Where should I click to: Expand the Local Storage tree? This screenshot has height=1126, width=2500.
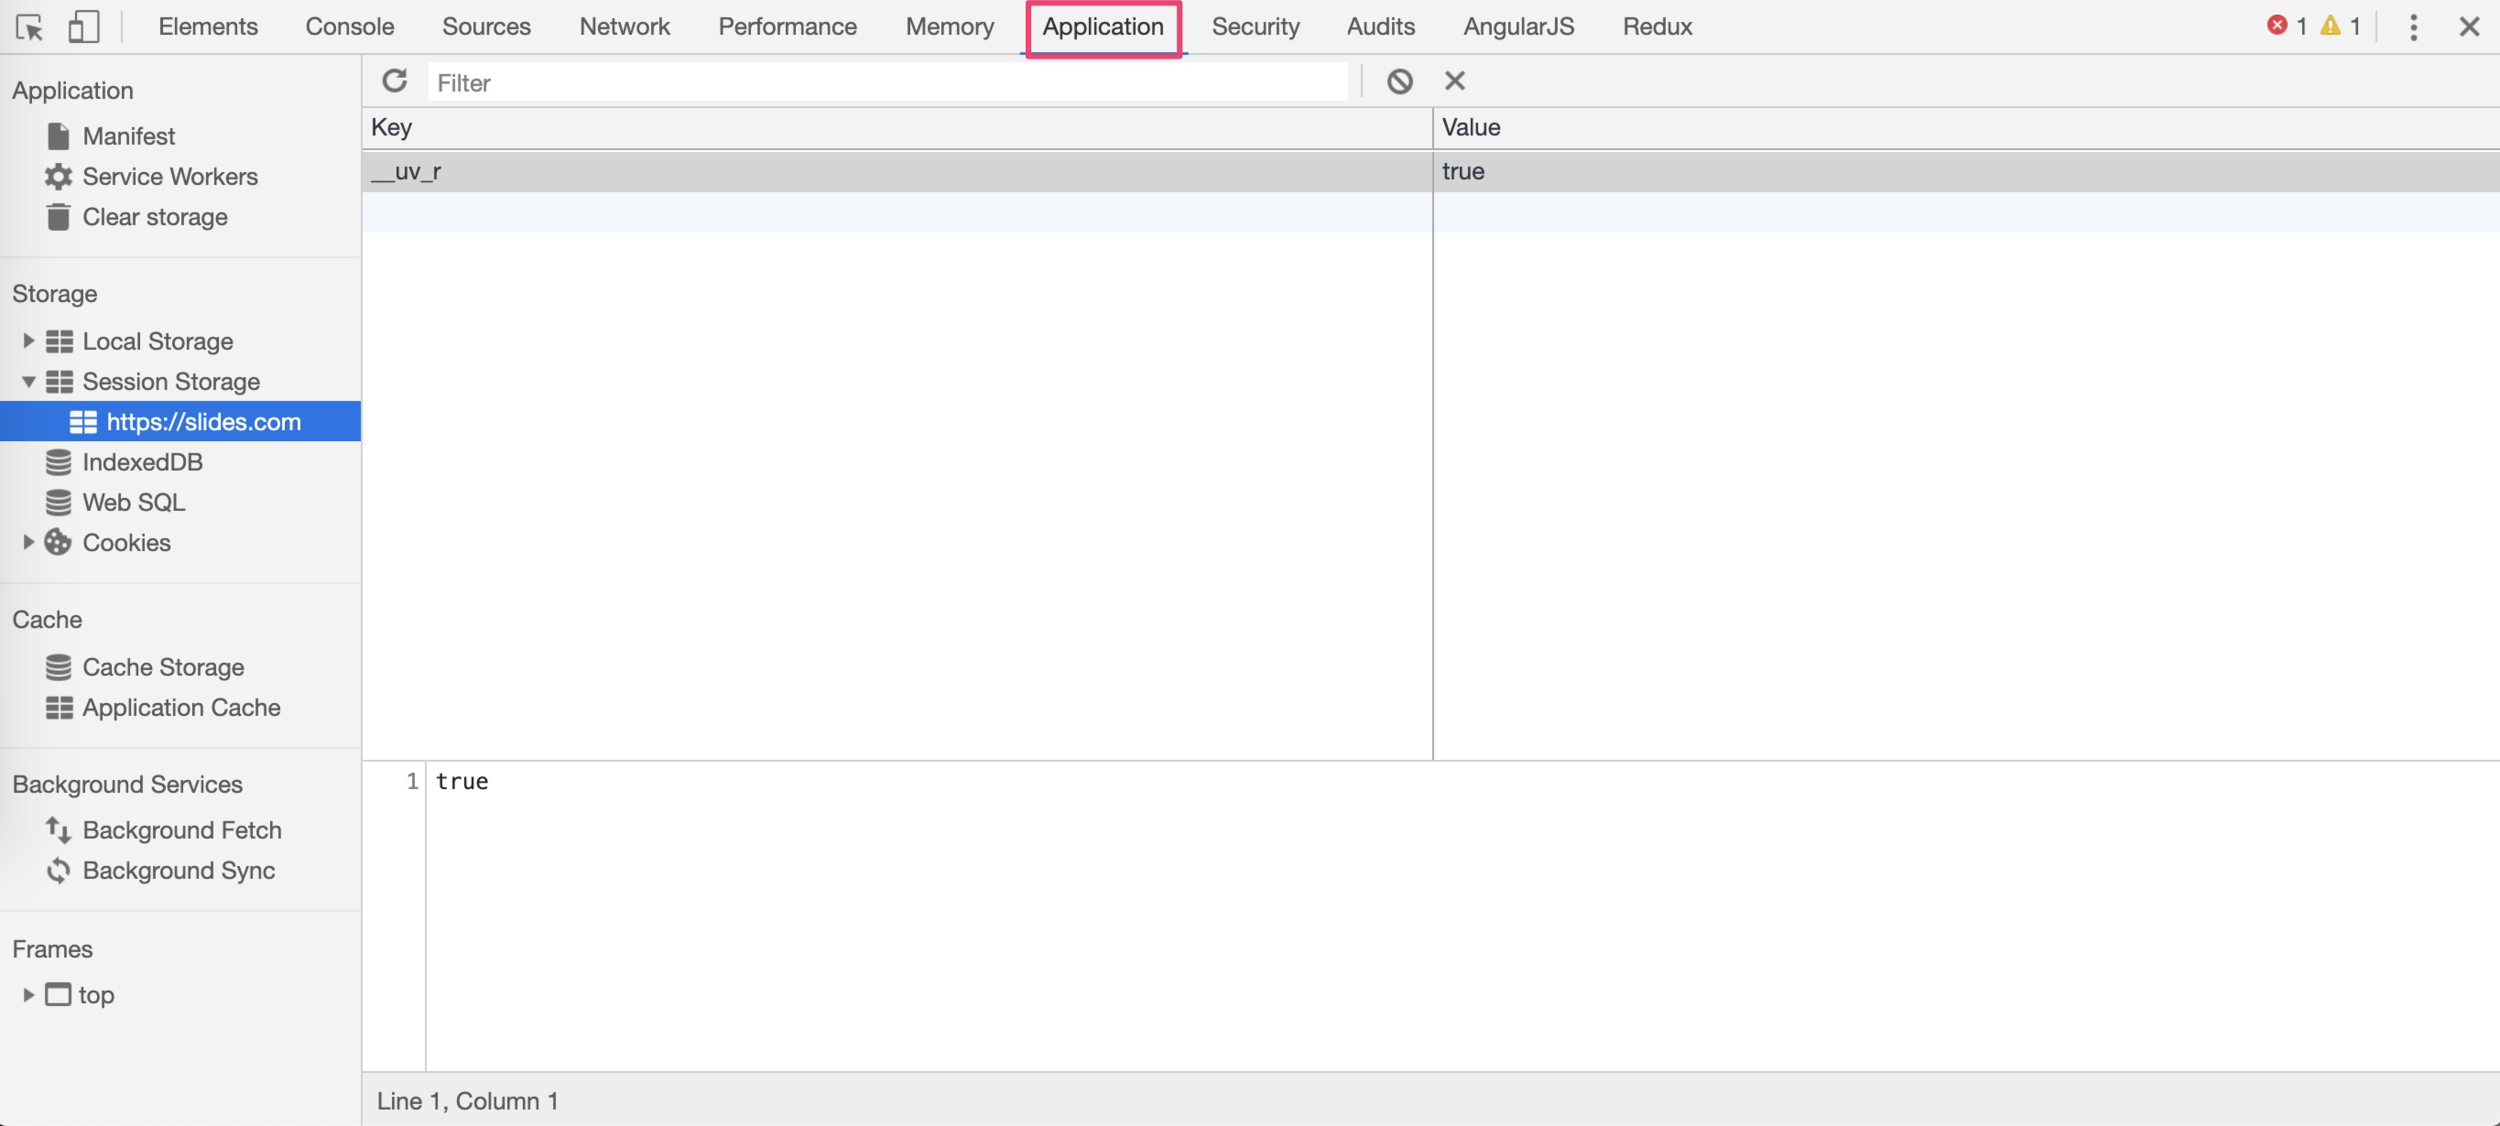(x=28, y=341)
